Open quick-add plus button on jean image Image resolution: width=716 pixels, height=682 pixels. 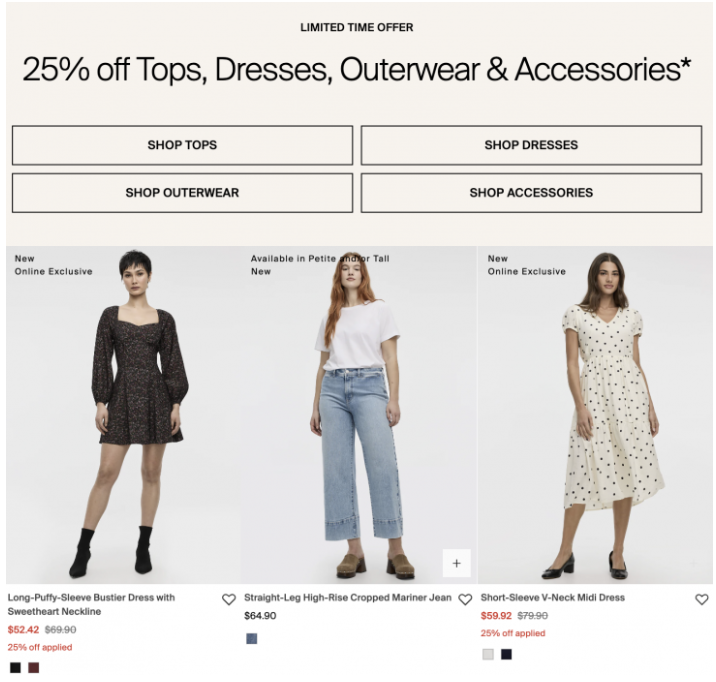[456, 563]
